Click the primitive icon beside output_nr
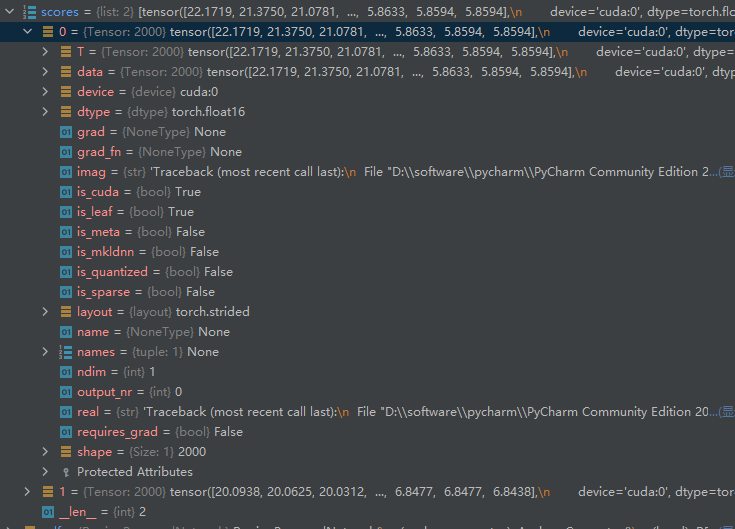 (66, 392)
